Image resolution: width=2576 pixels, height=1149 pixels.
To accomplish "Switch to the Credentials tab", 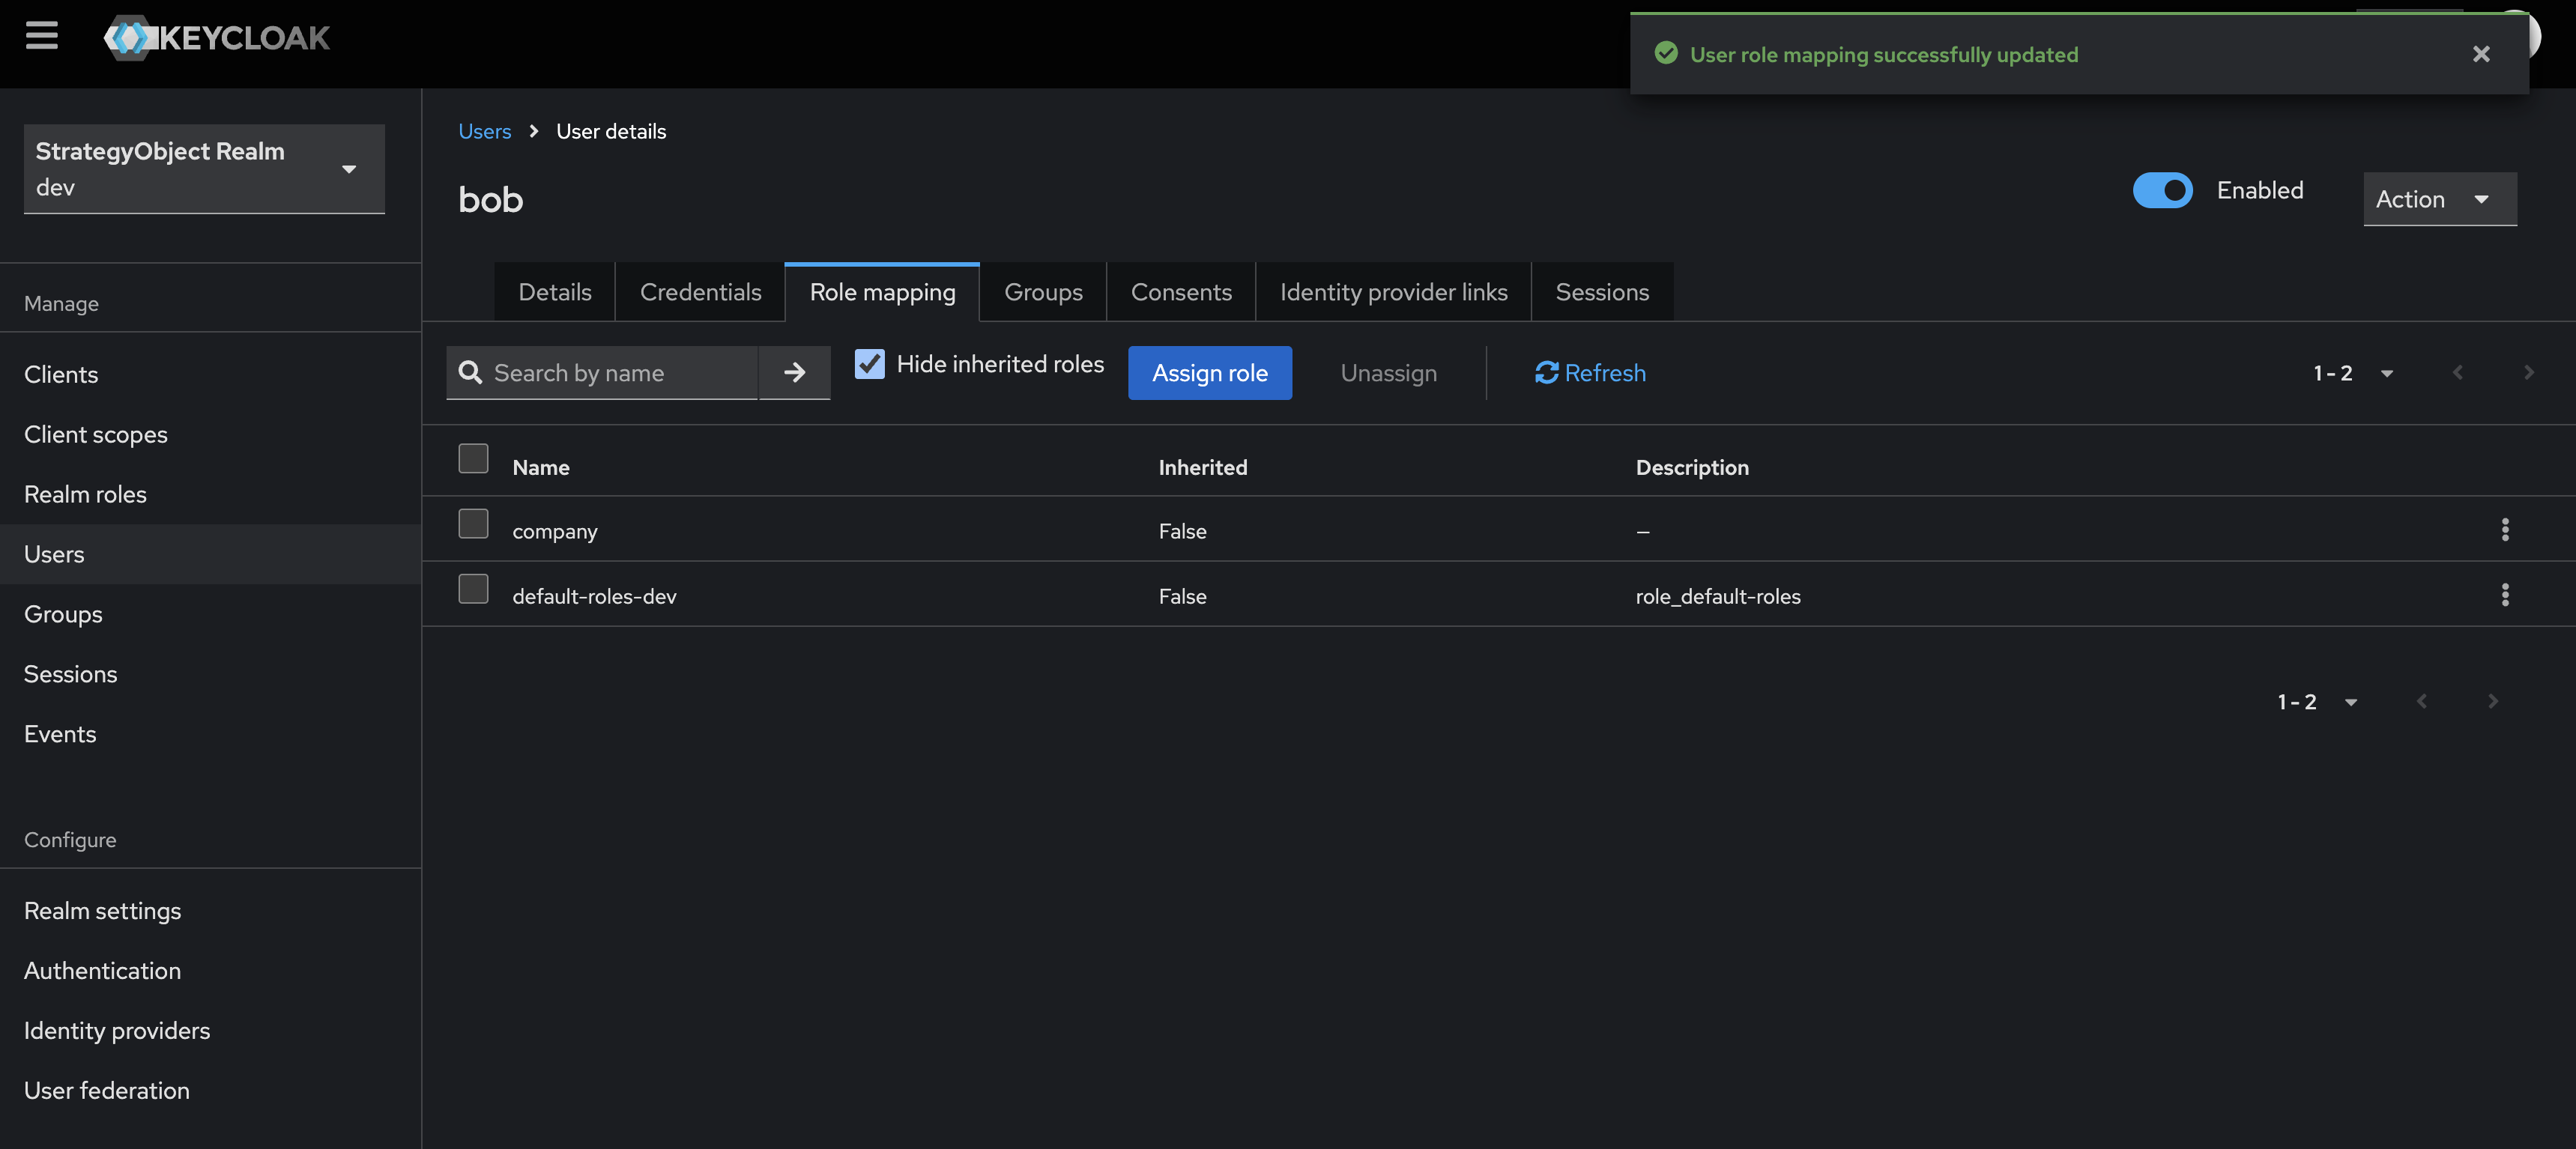I will point(700,292).
